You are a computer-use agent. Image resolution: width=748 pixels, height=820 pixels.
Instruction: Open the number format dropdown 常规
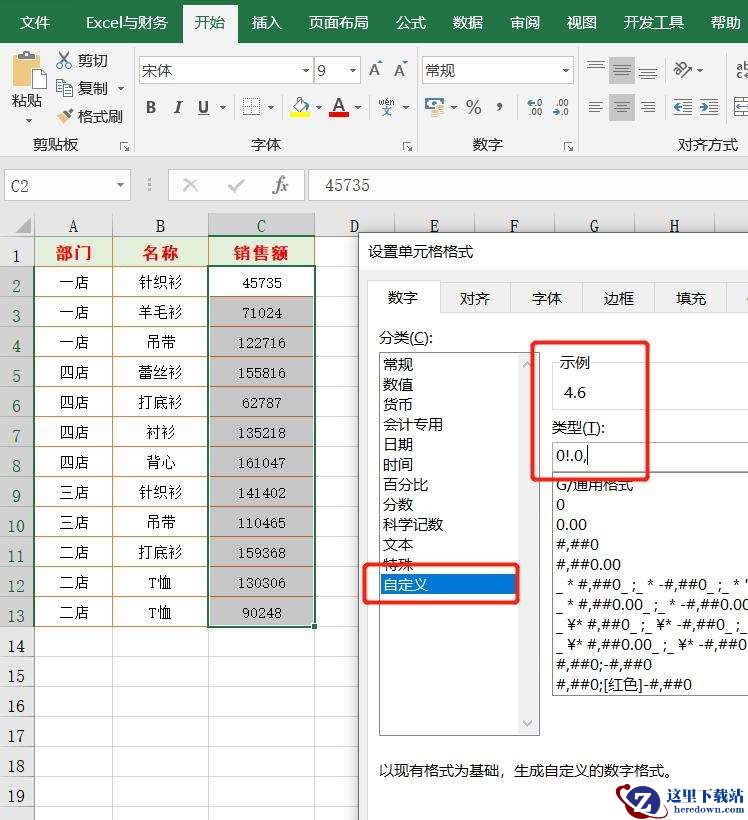tap(565, 70)
